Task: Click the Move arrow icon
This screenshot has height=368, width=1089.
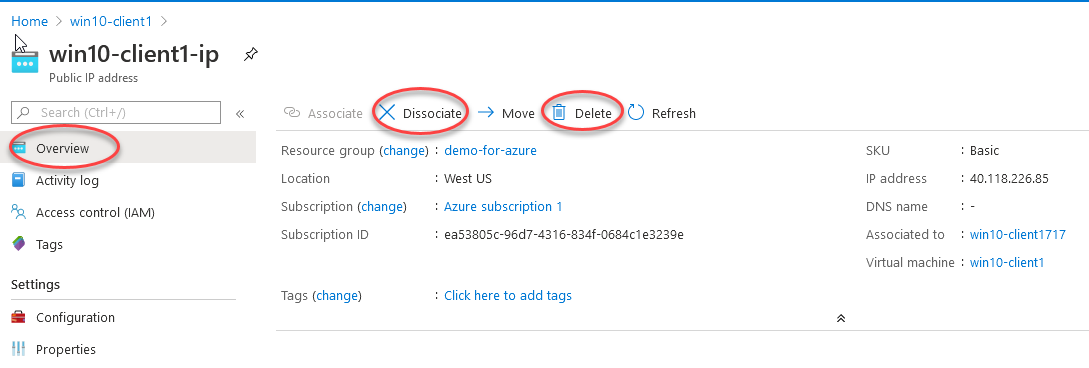Action: pyautogui.click(x=486, y=113)
